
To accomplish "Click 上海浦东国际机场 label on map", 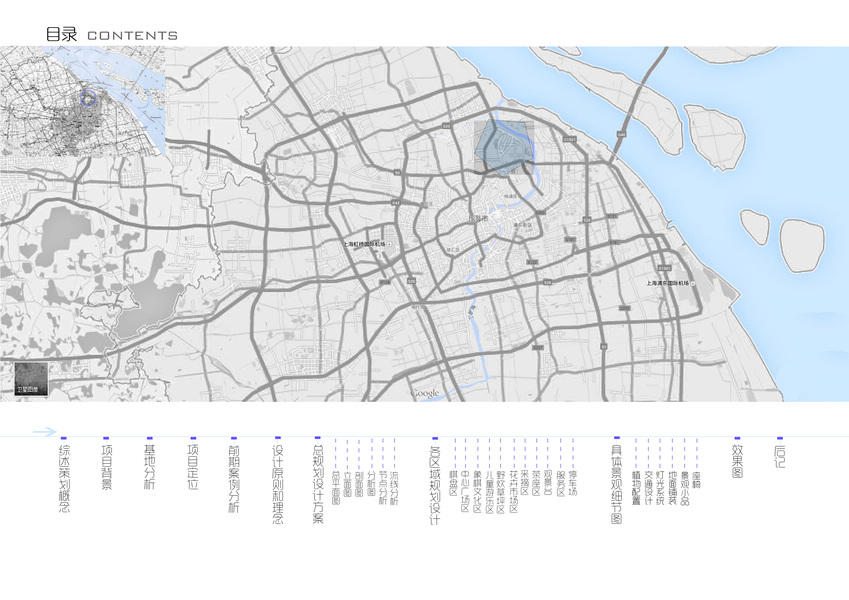I will [x=668, y=283].
